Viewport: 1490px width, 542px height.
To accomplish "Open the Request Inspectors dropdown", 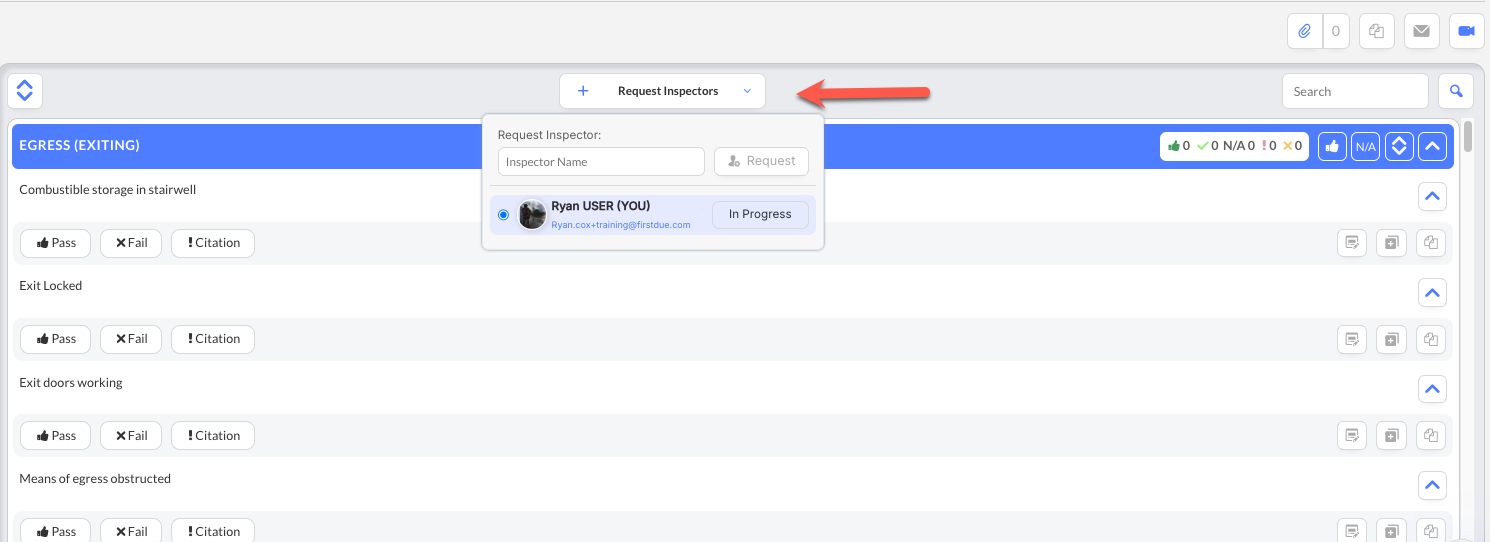I will tap(662, 91).
